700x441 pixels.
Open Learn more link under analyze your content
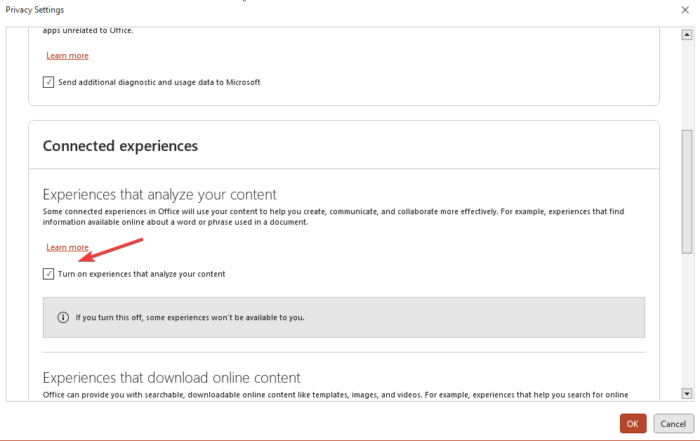(x=67, y=247)
